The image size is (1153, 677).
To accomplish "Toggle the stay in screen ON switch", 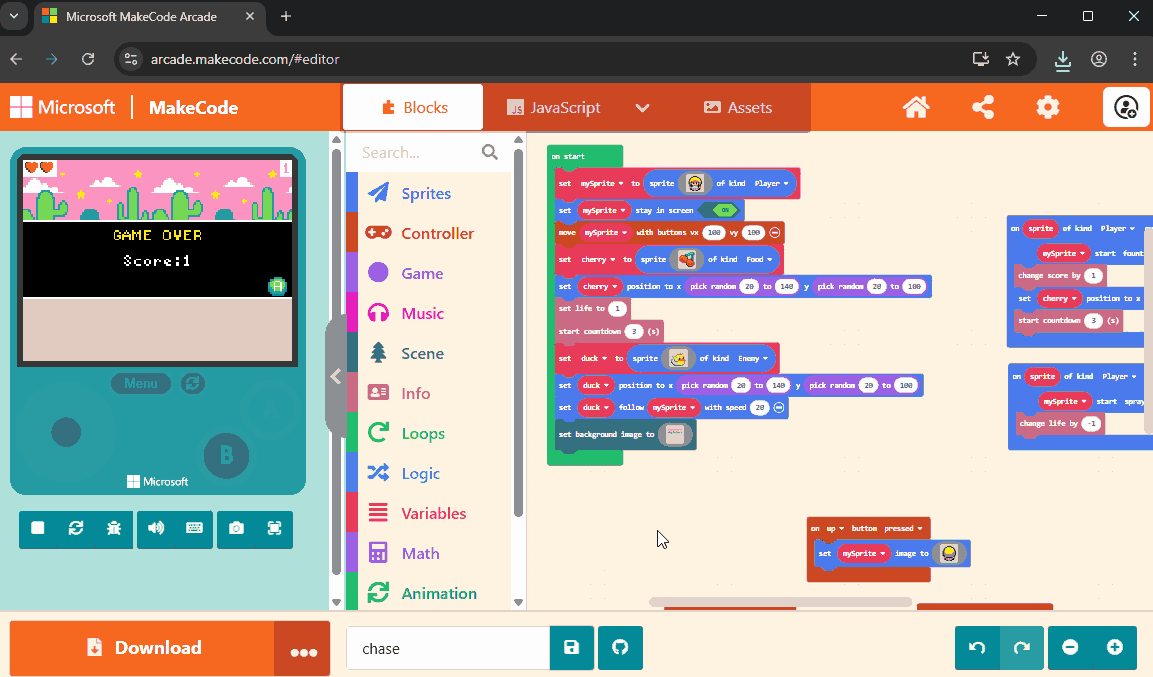I will [x=719, y=210].
